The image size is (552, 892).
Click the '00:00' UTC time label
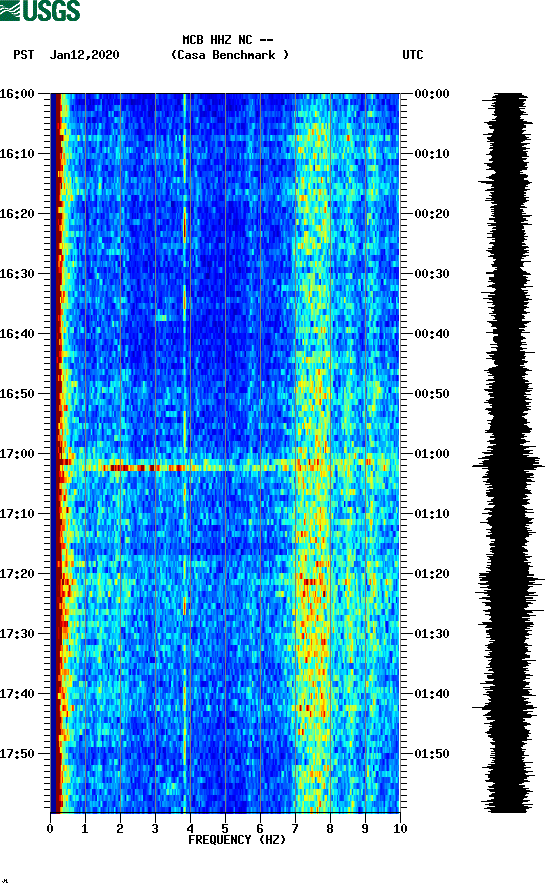pos(432,93)
